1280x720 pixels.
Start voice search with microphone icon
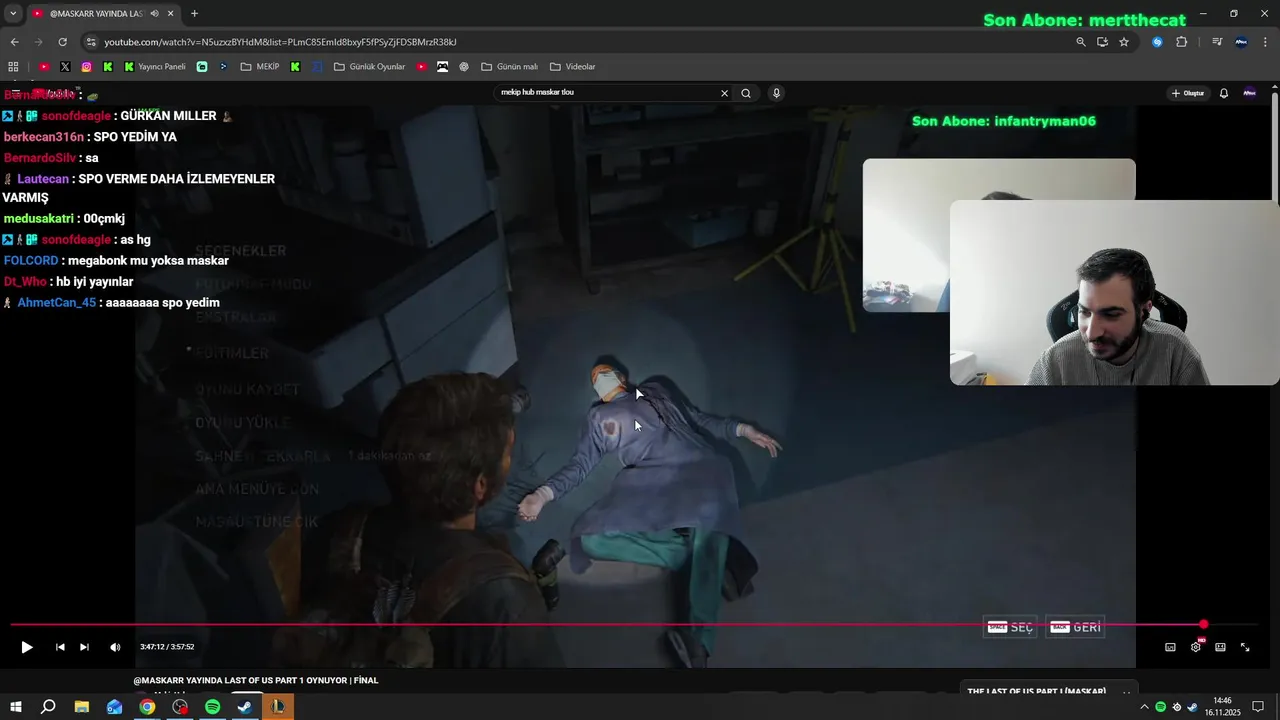(x=776, y=93)
